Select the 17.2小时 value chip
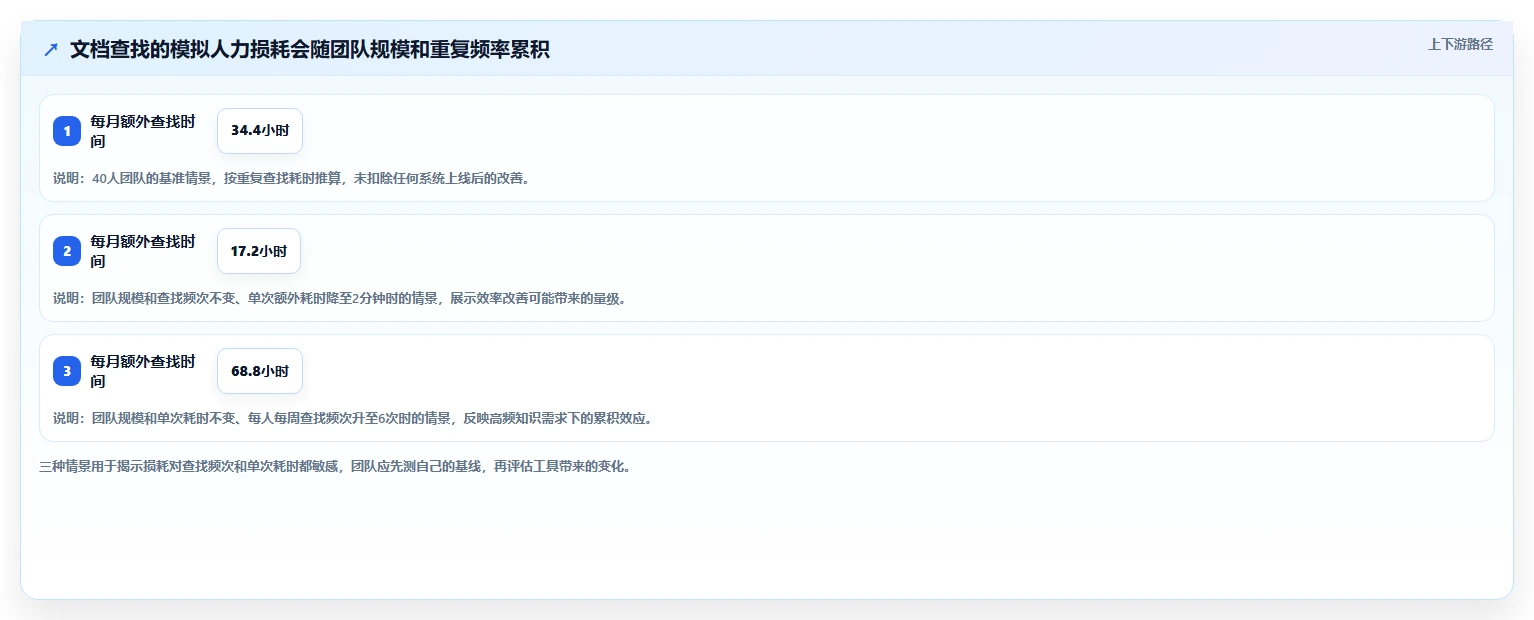 259,251
